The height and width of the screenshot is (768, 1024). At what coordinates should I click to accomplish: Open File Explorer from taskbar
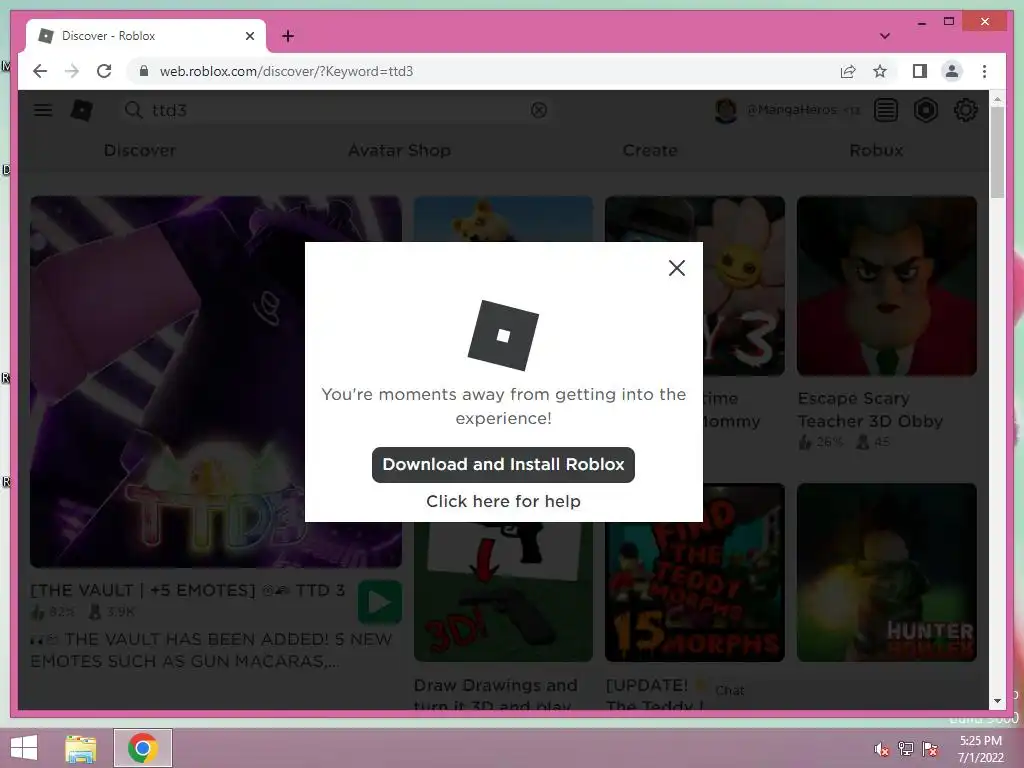80,748
